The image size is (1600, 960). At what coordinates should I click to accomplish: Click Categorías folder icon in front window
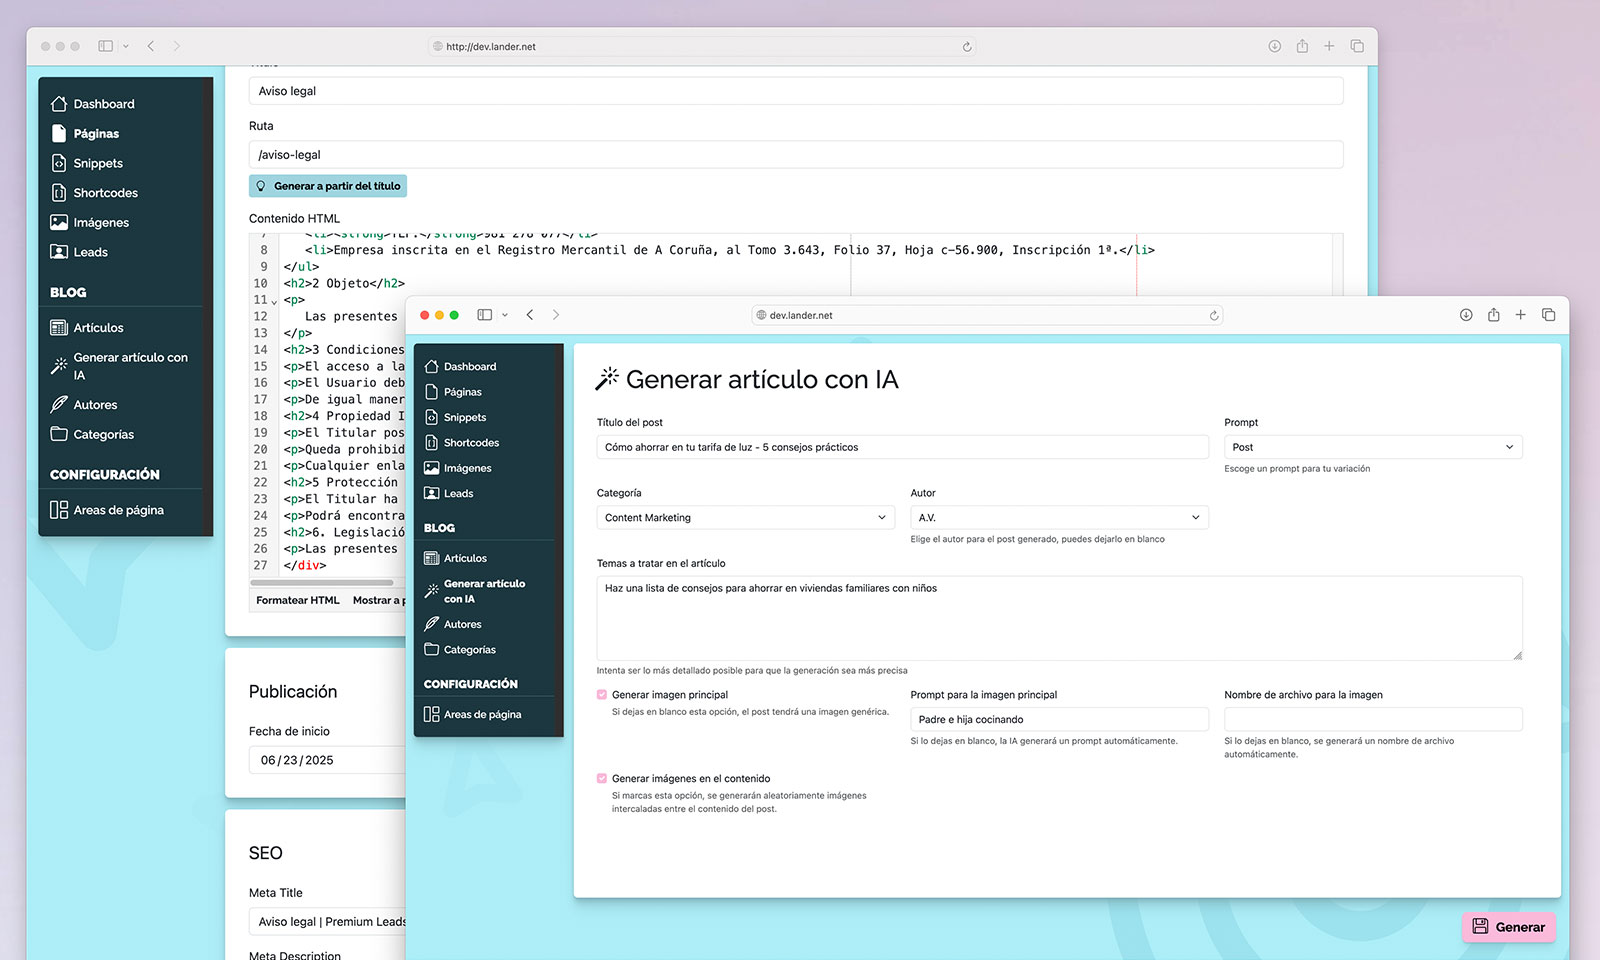[x=431, y=650]
